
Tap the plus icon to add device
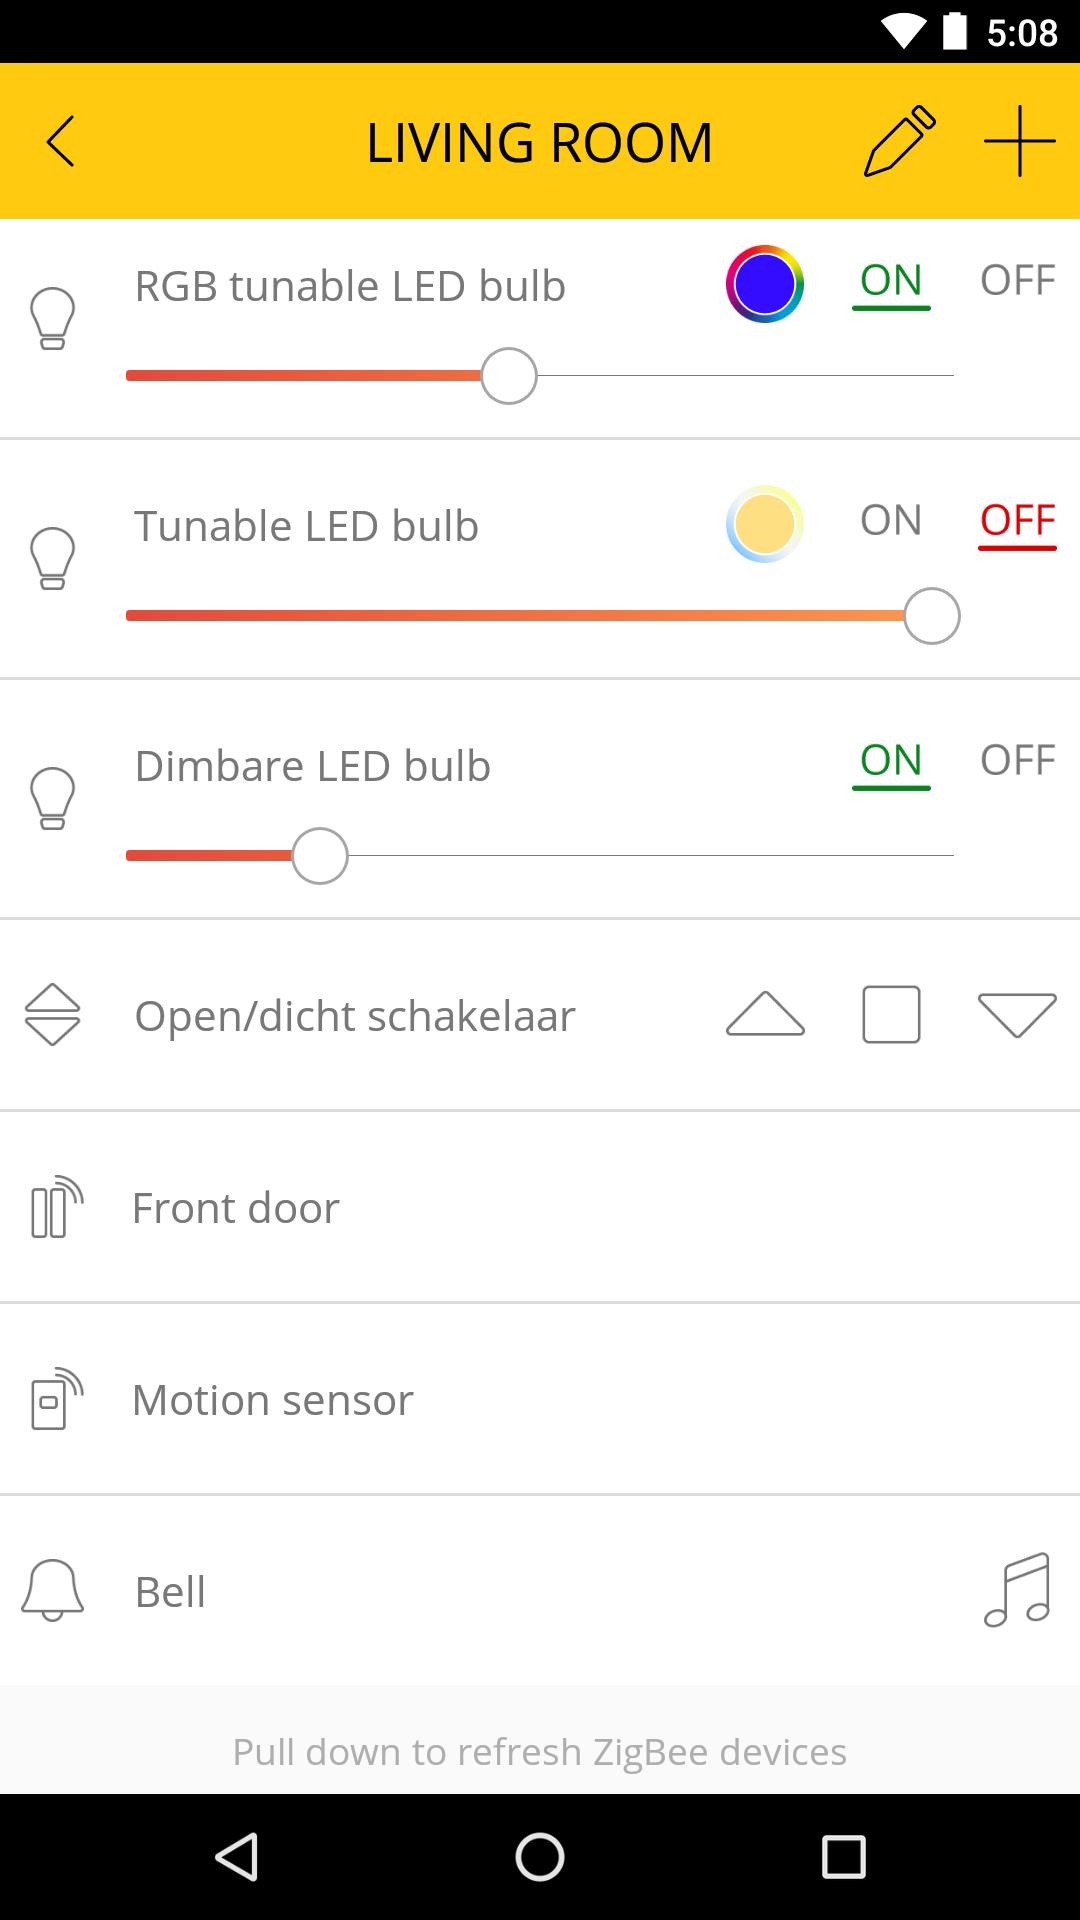tap(1019, 141)
